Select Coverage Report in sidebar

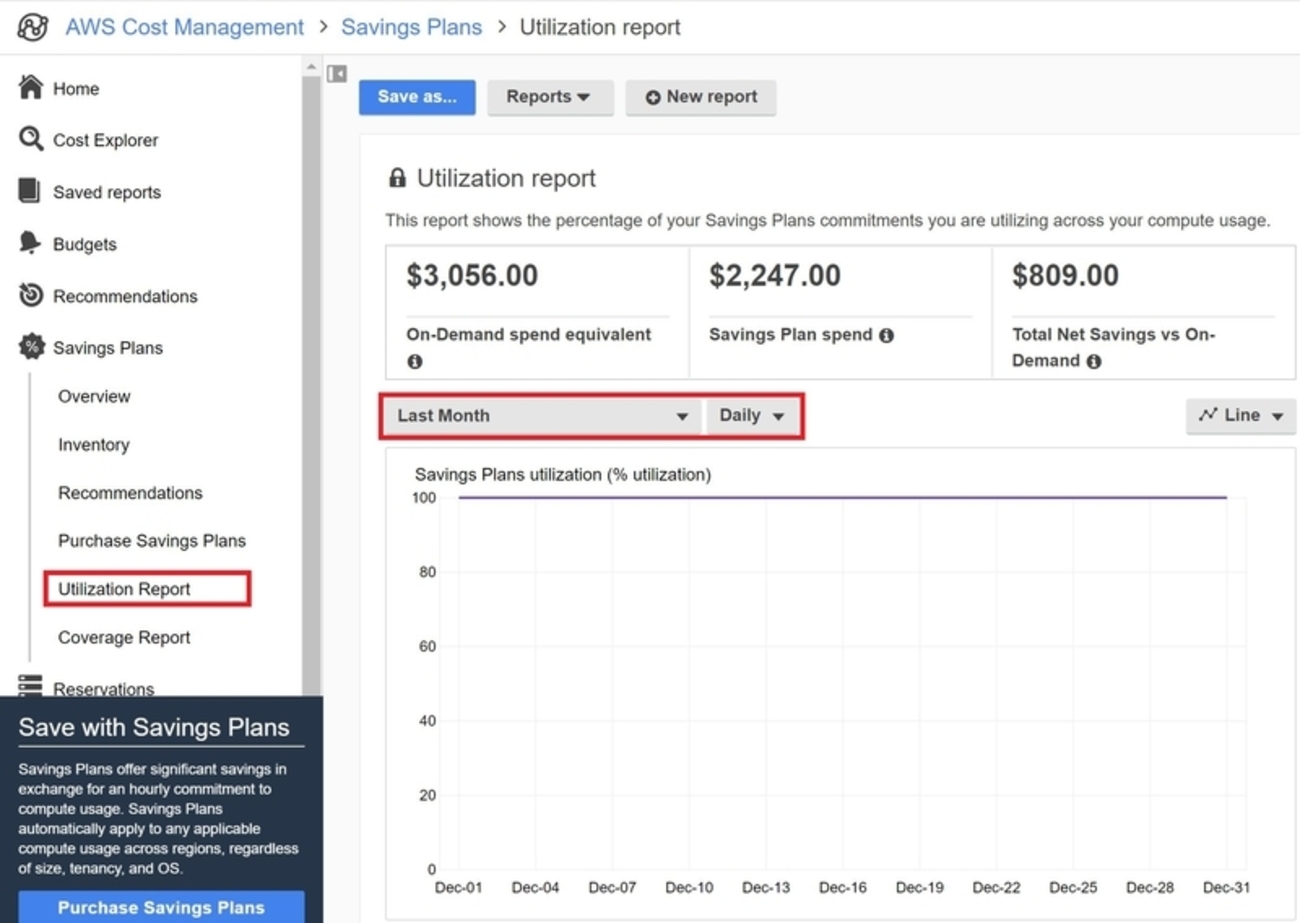coord(124,637)
